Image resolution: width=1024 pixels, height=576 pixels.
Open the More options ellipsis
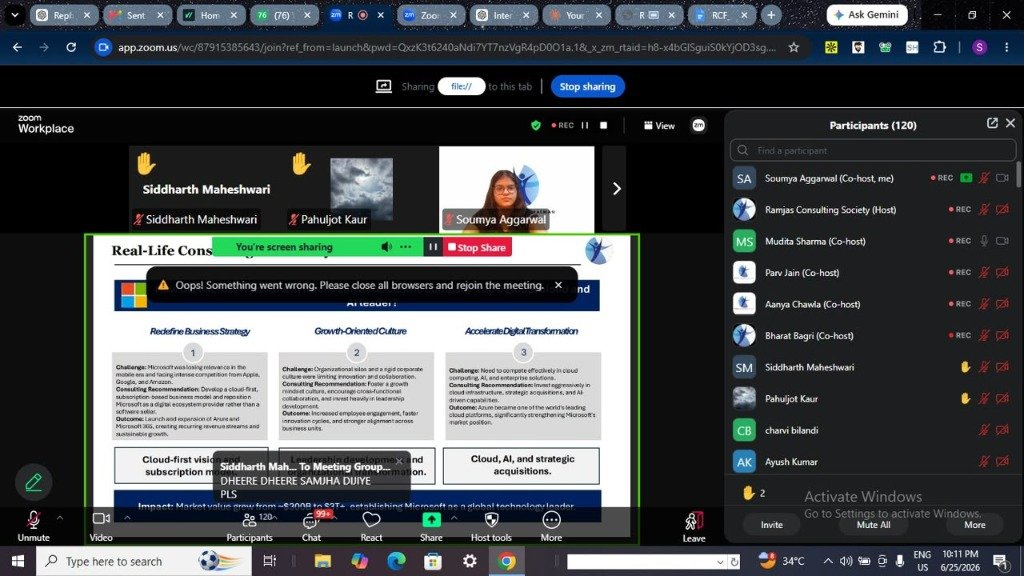(x=551, y=520)
